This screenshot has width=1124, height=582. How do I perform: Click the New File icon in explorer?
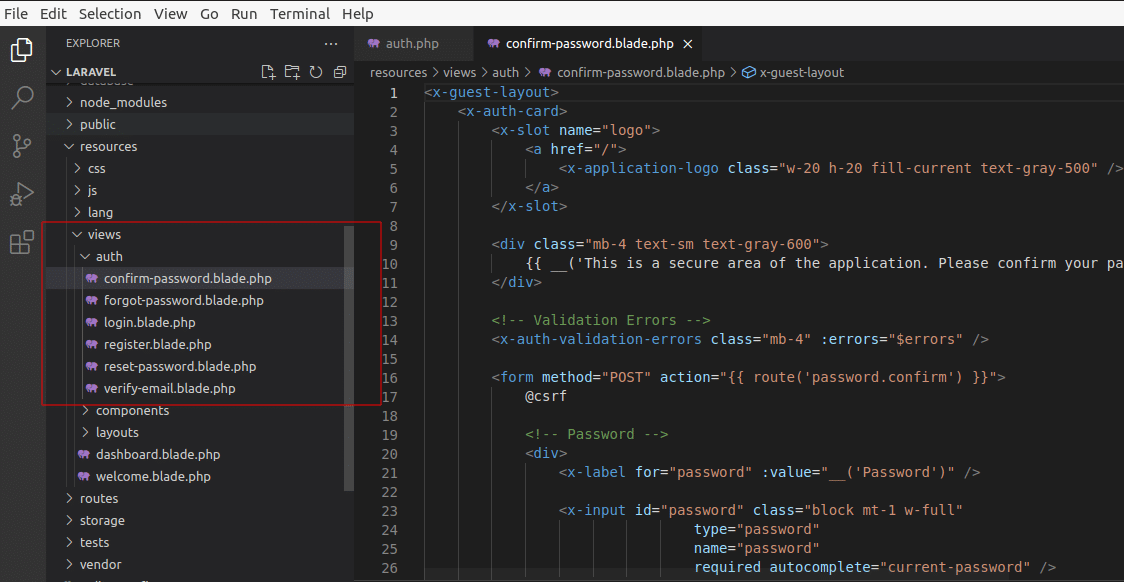268,72
